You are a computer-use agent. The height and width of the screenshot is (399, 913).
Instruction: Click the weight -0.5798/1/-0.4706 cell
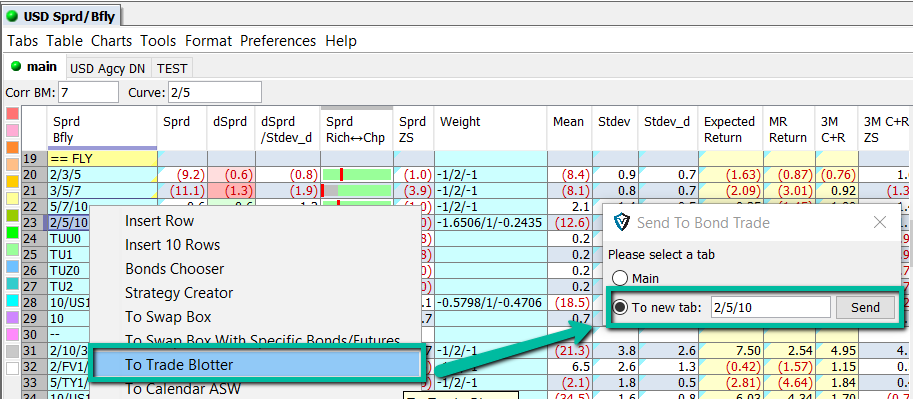[x=490, y=303]
